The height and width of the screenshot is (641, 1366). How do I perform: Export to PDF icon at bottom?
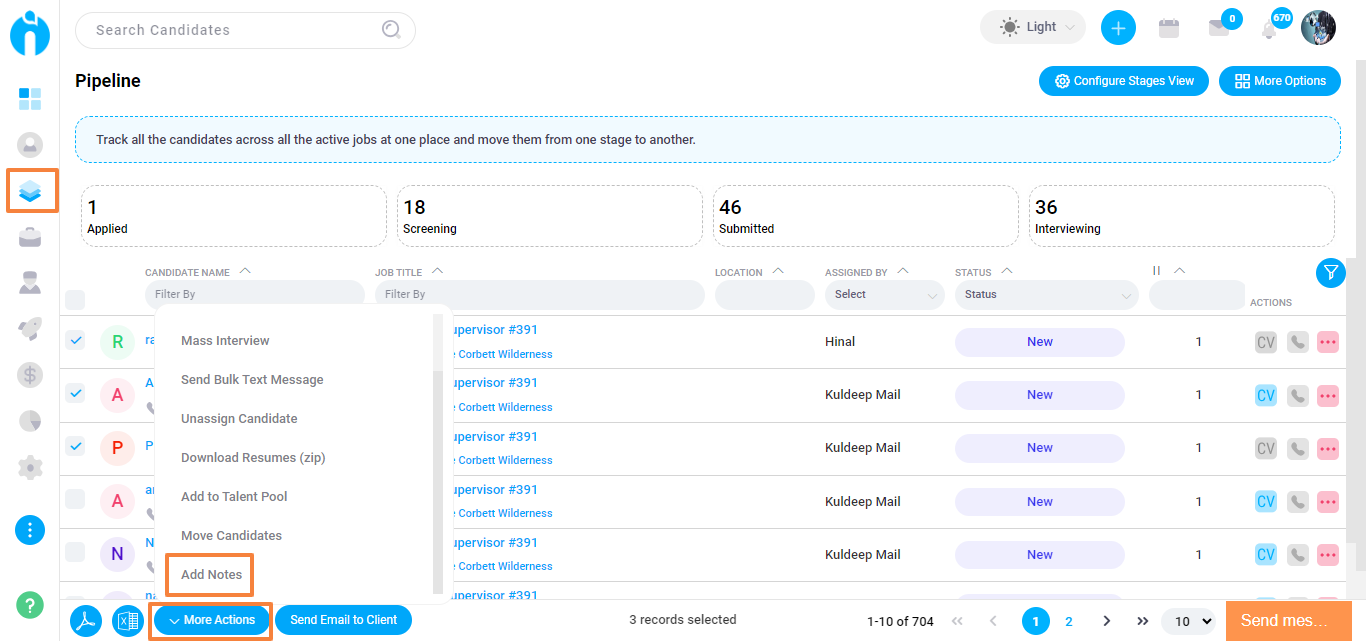[86, 621]
